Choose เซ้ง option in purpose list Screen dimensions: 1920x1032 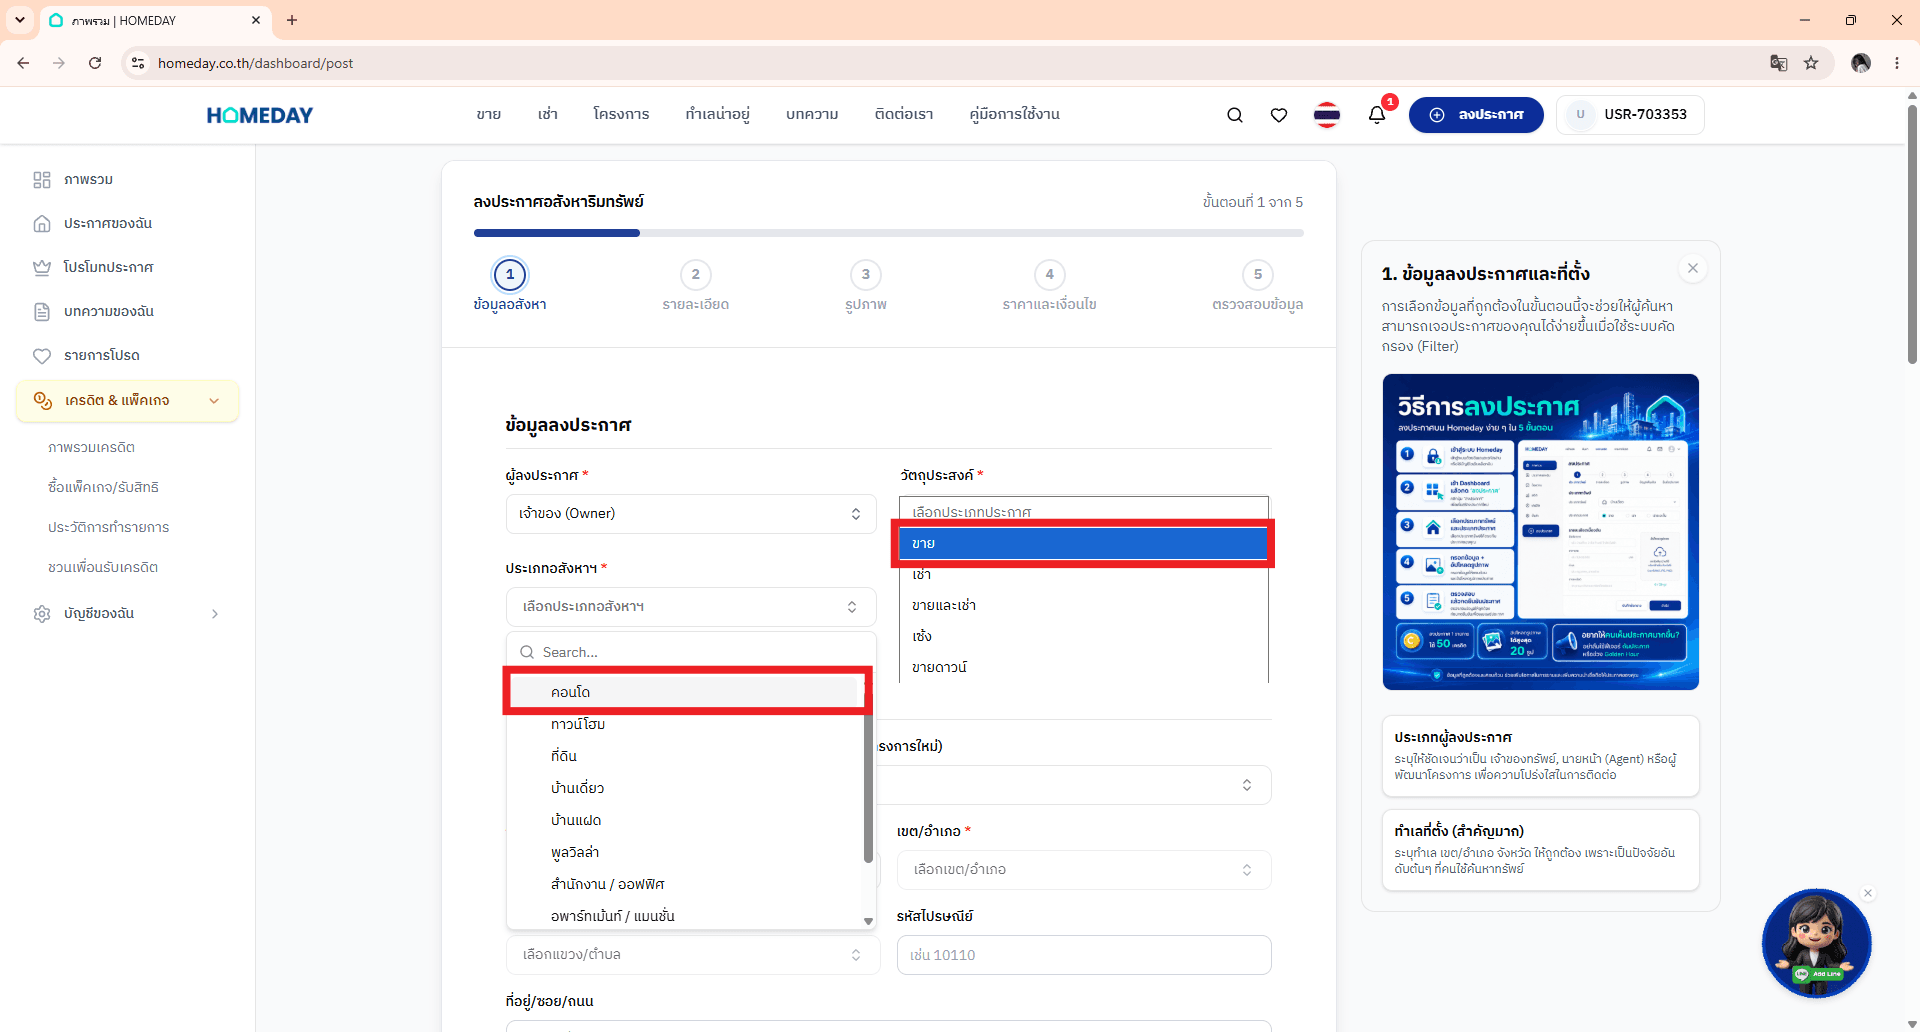click(x=1084, y=636)
